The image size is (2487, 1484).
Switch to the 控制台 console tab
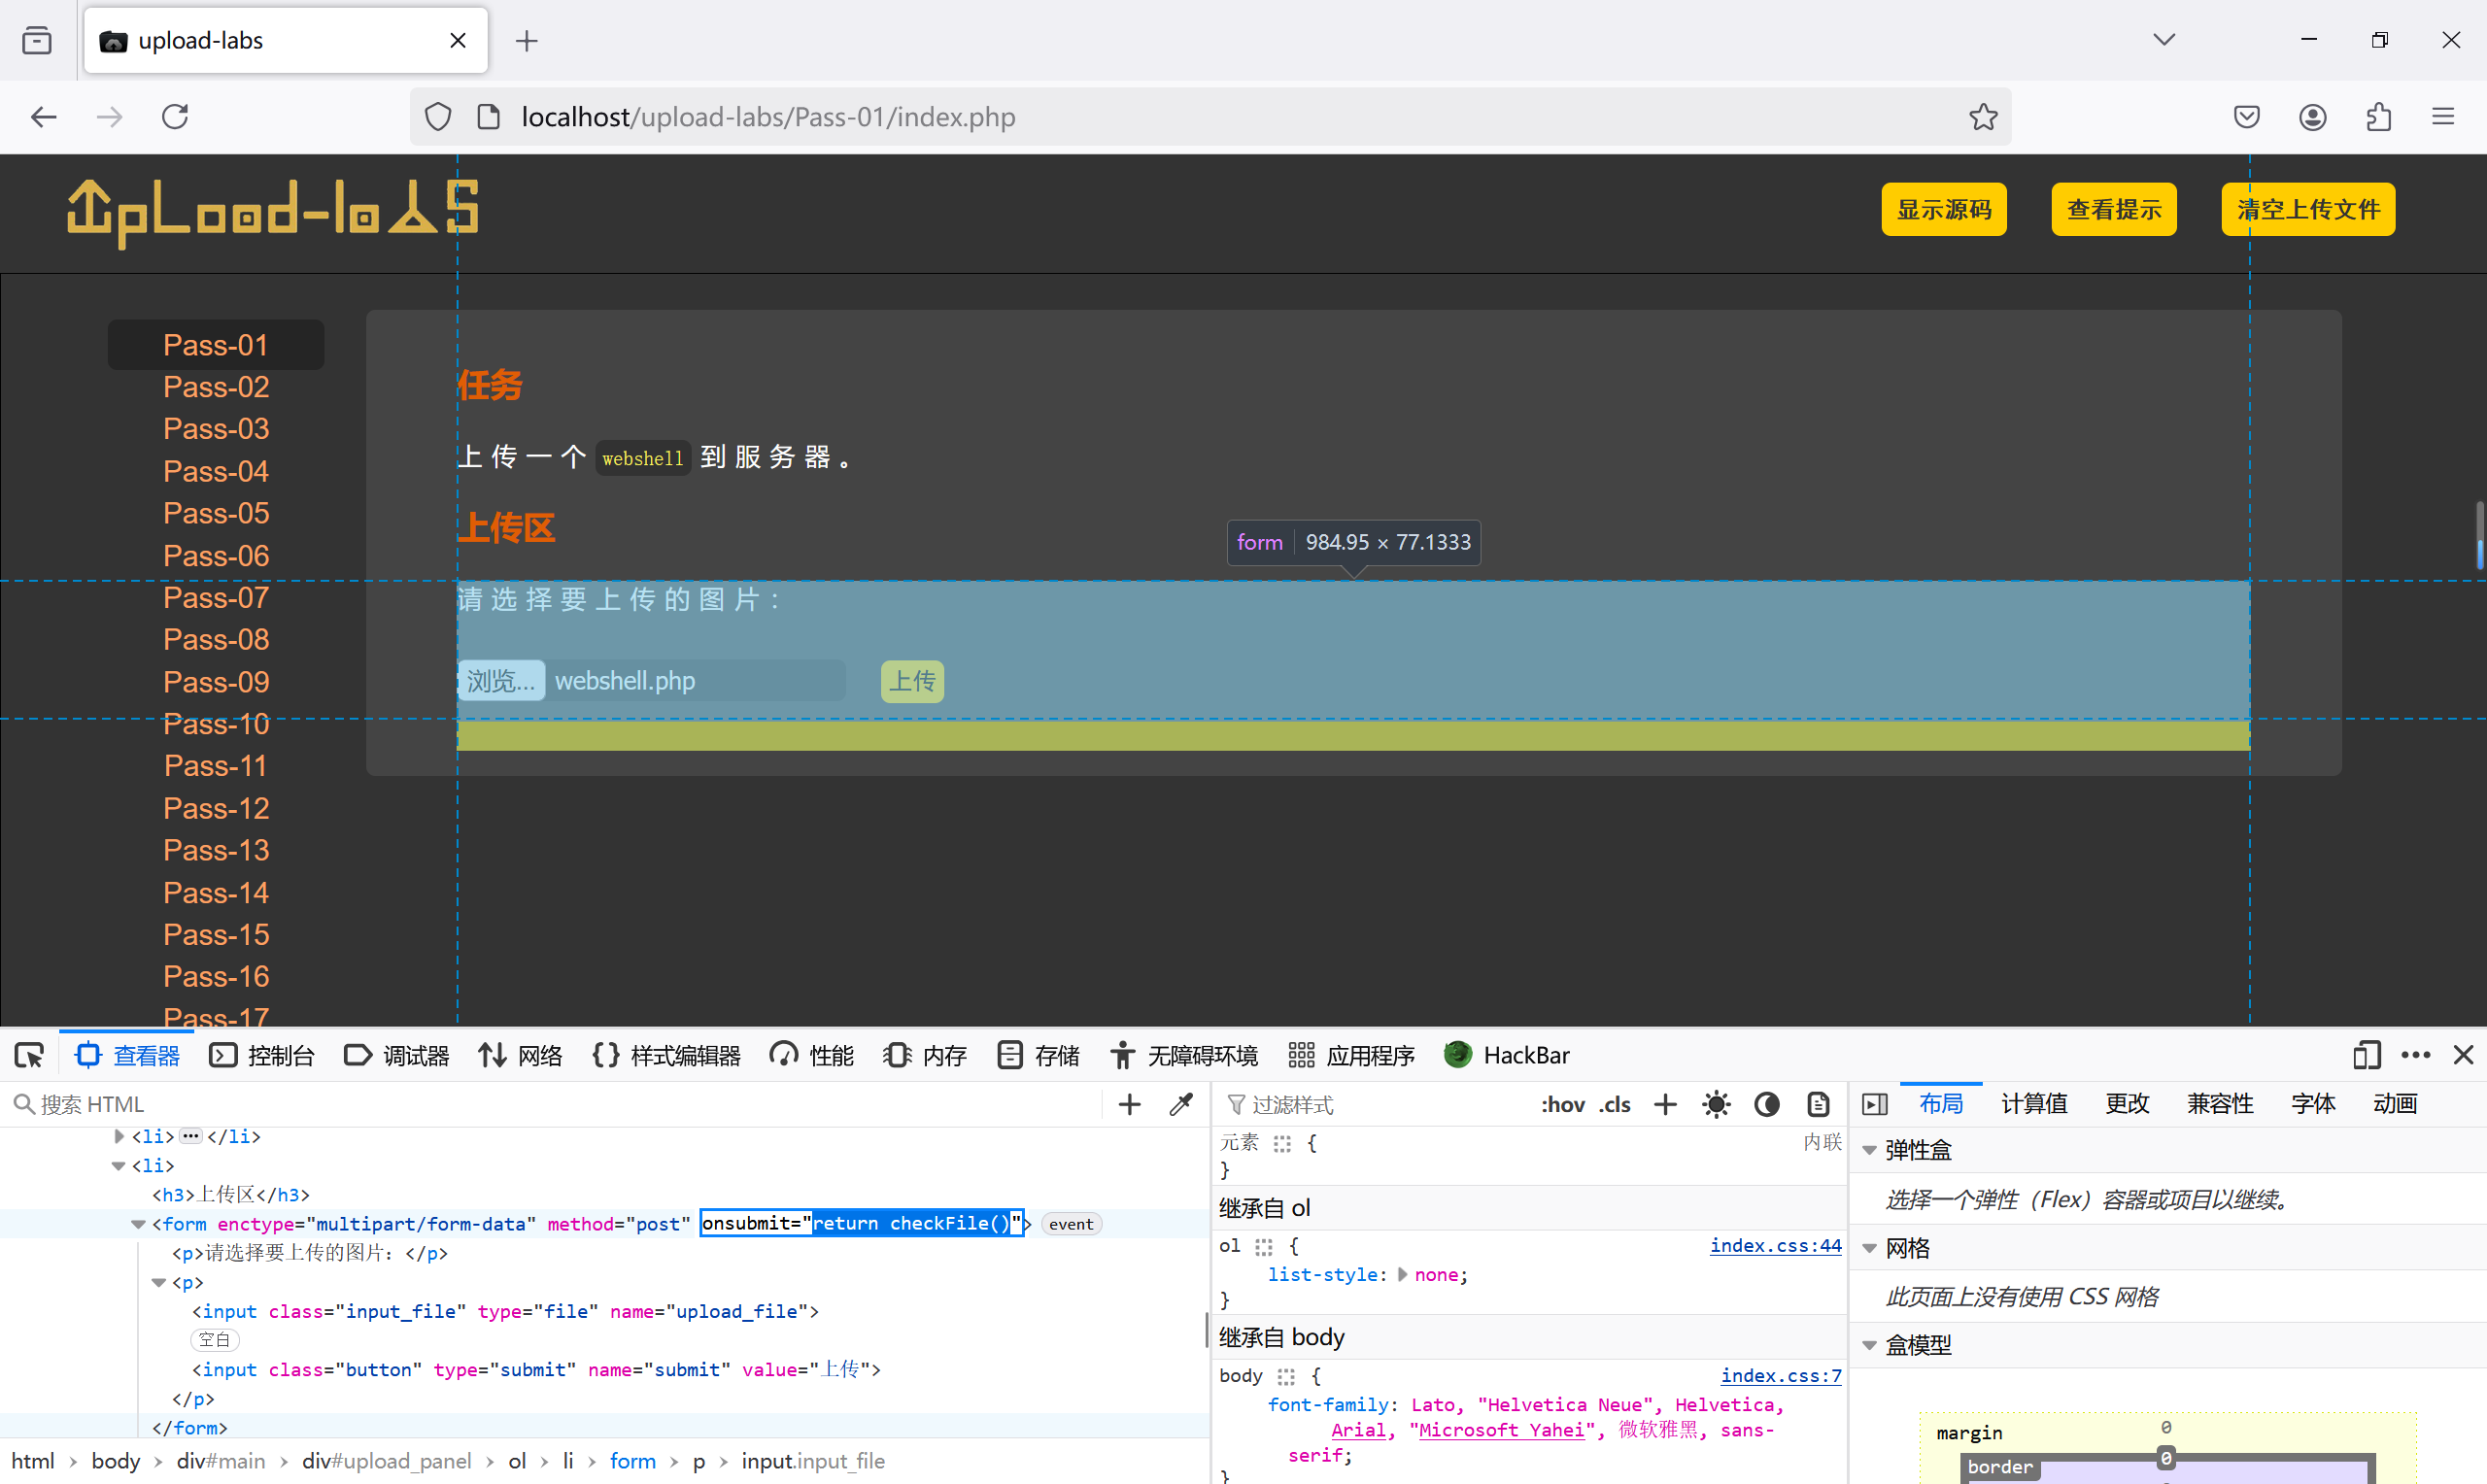[x=263, y=1055]
